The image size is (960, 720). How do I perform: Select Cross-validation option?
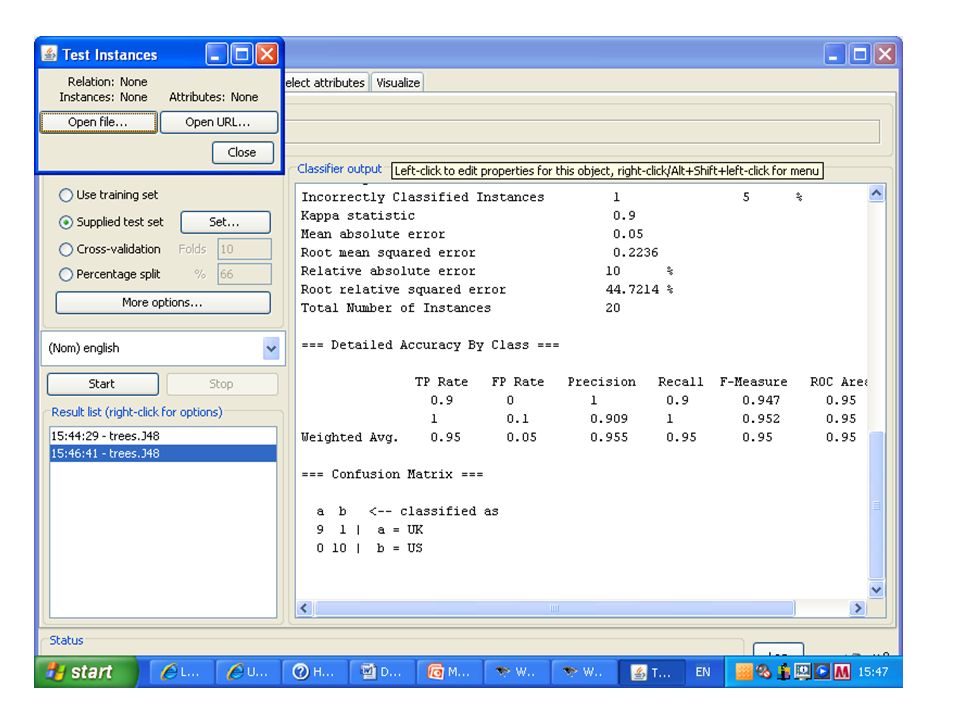pyautogui.click(x=110, y=249)
